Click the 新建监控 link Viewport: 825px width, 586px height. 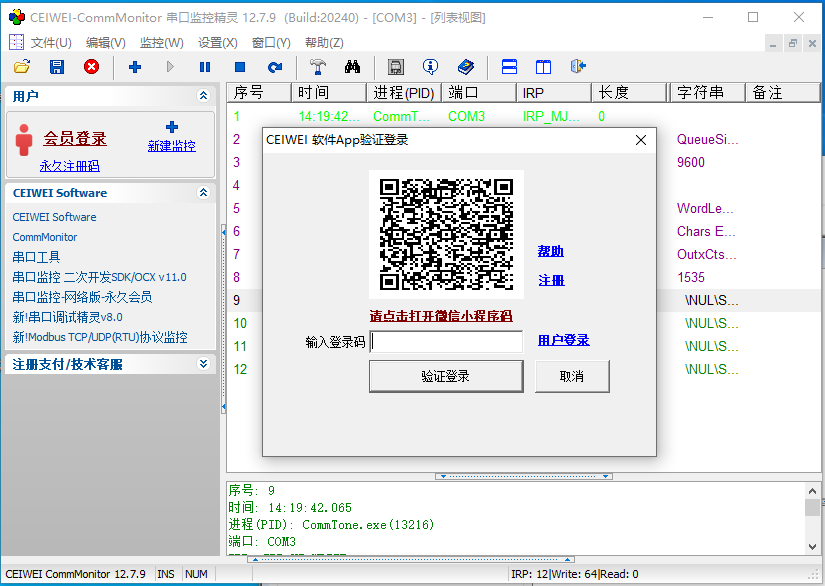point(172,146)
